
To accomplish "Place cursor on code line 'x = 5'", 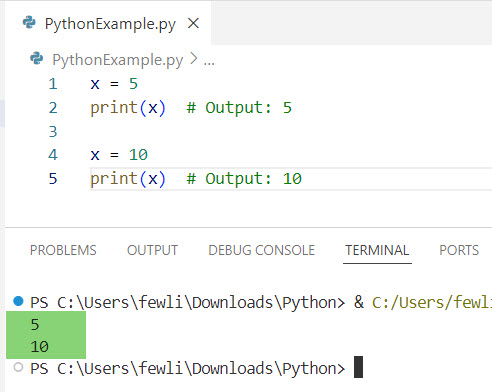I will 114,84.
